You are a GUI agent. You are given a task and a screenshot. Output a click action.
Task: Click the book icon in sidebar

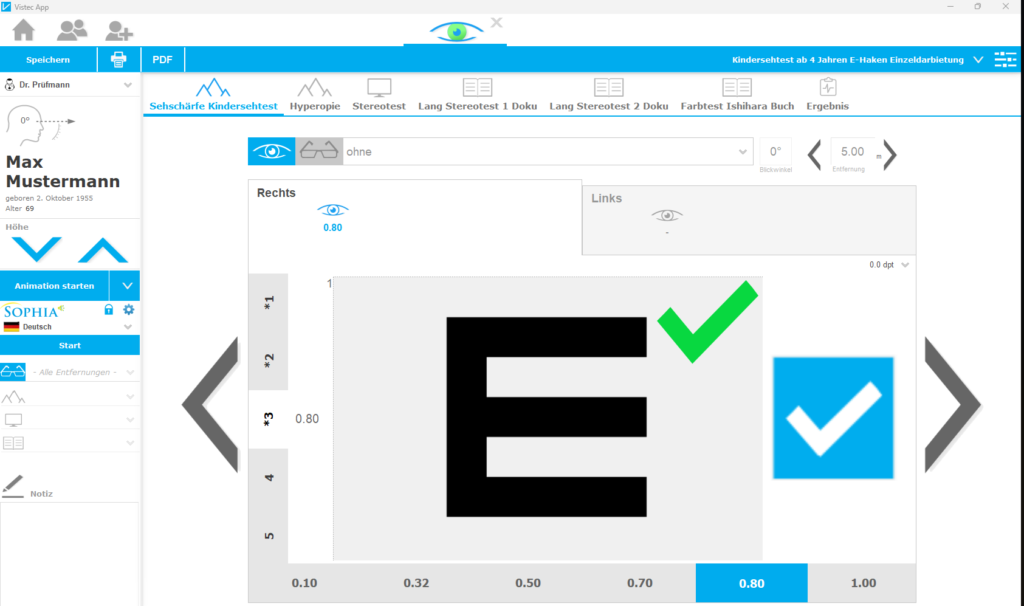(13, 443)
